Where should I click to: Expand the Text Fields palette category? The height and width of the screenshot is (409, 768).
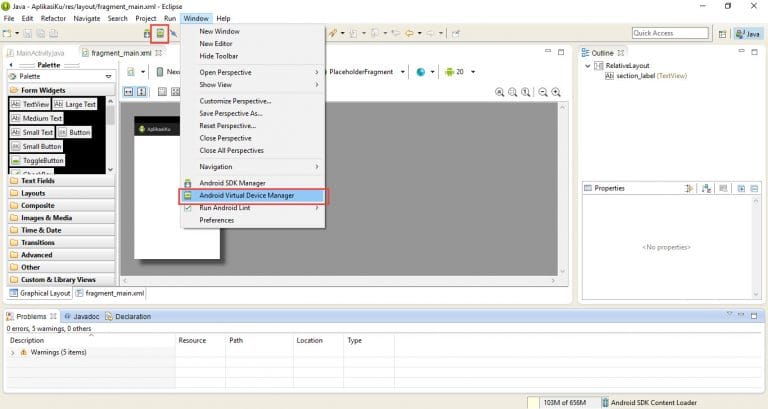pos(62,181)
